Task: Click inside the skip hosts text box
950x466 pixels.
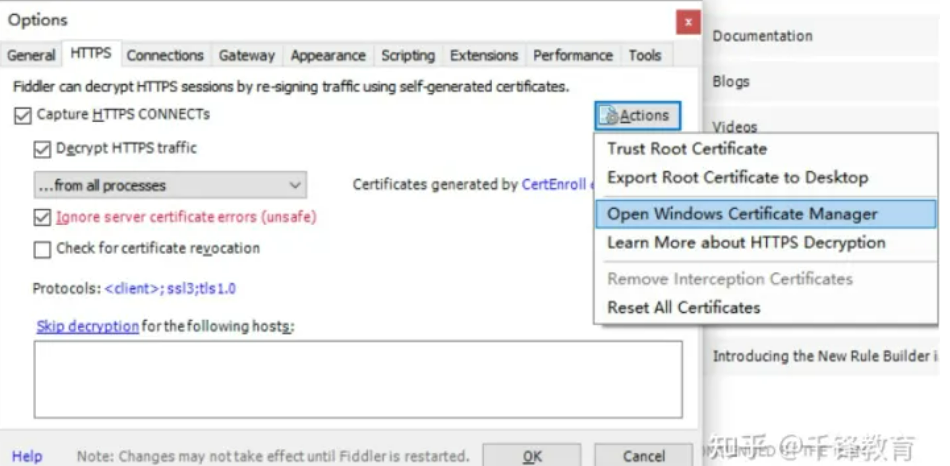Action: point(358,379)
